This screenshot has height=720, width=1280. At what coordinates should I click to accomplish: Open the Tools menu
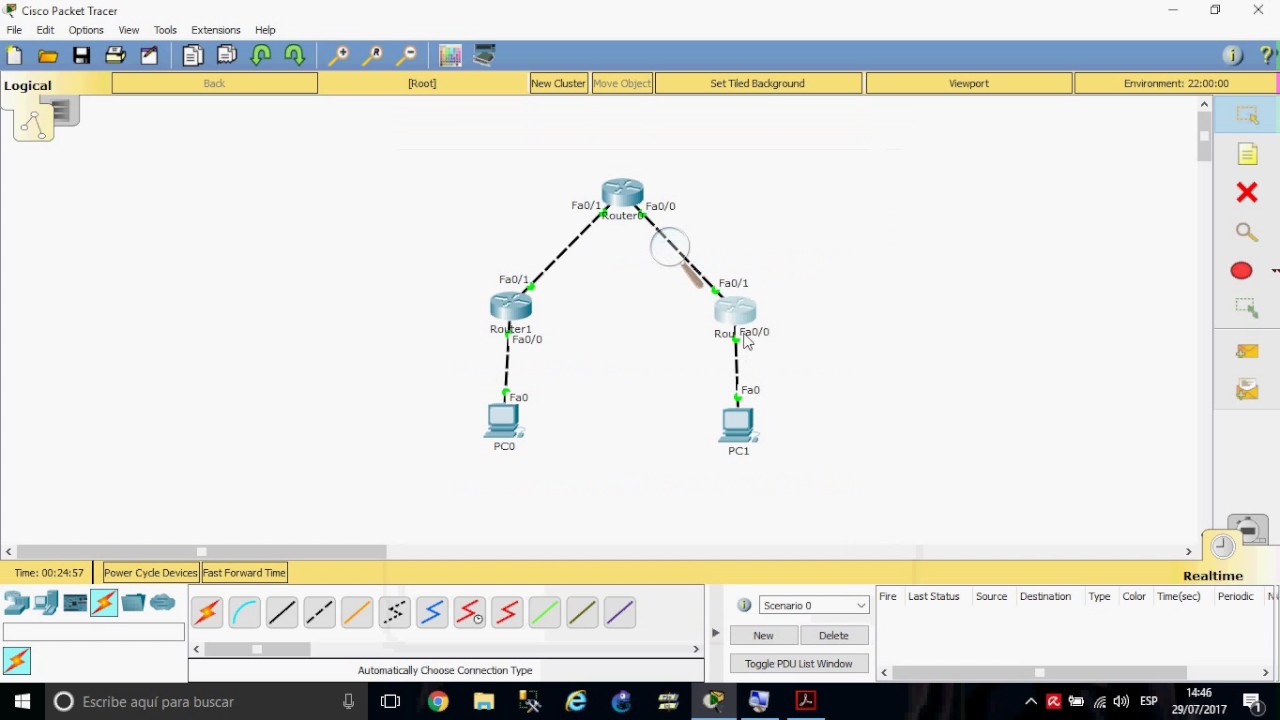[x=165, y=30]
